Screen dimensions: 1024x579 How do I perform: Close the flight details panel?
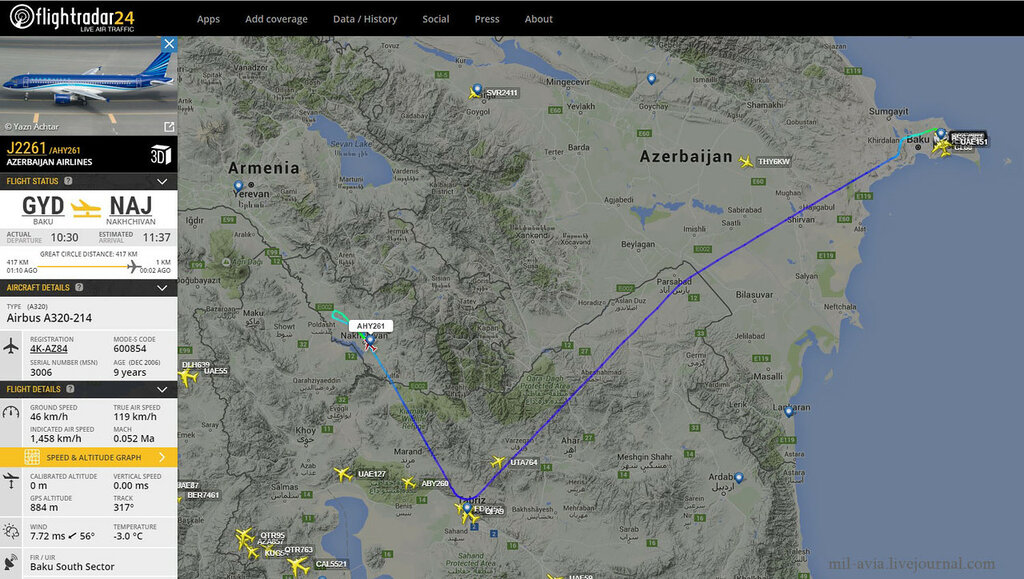coord(169,44)
